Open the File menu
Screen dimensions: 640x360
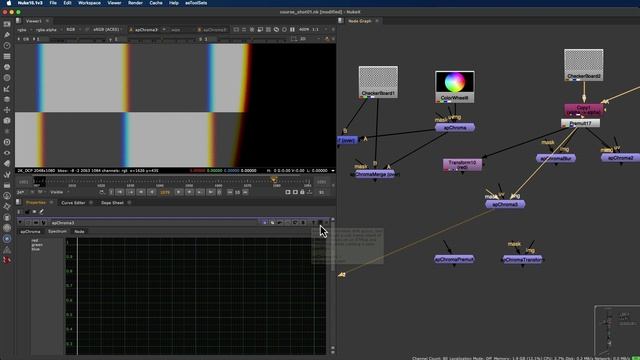point(53,3)
